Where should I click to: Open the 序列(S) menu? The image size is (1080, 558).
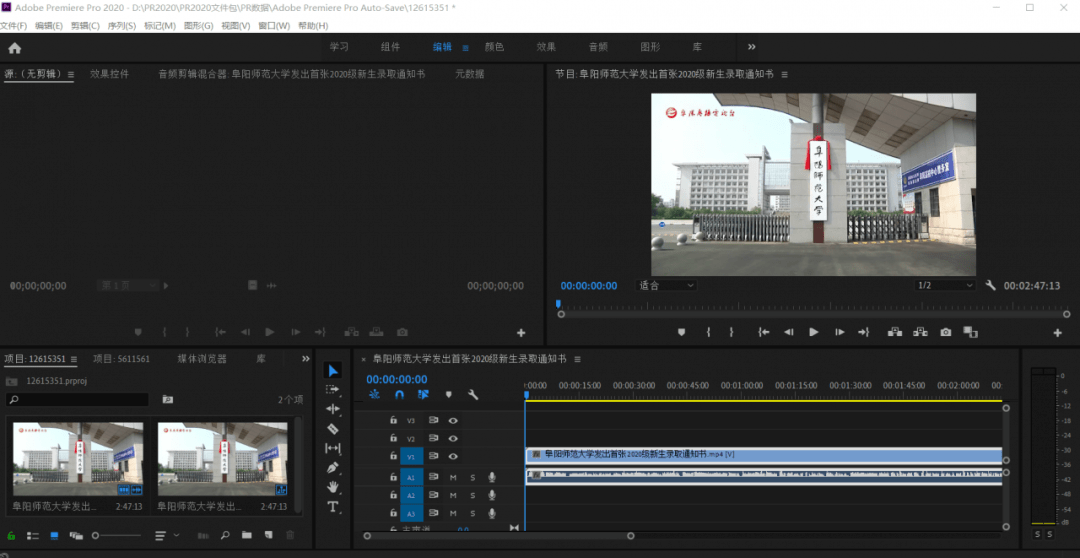[122, 25]
